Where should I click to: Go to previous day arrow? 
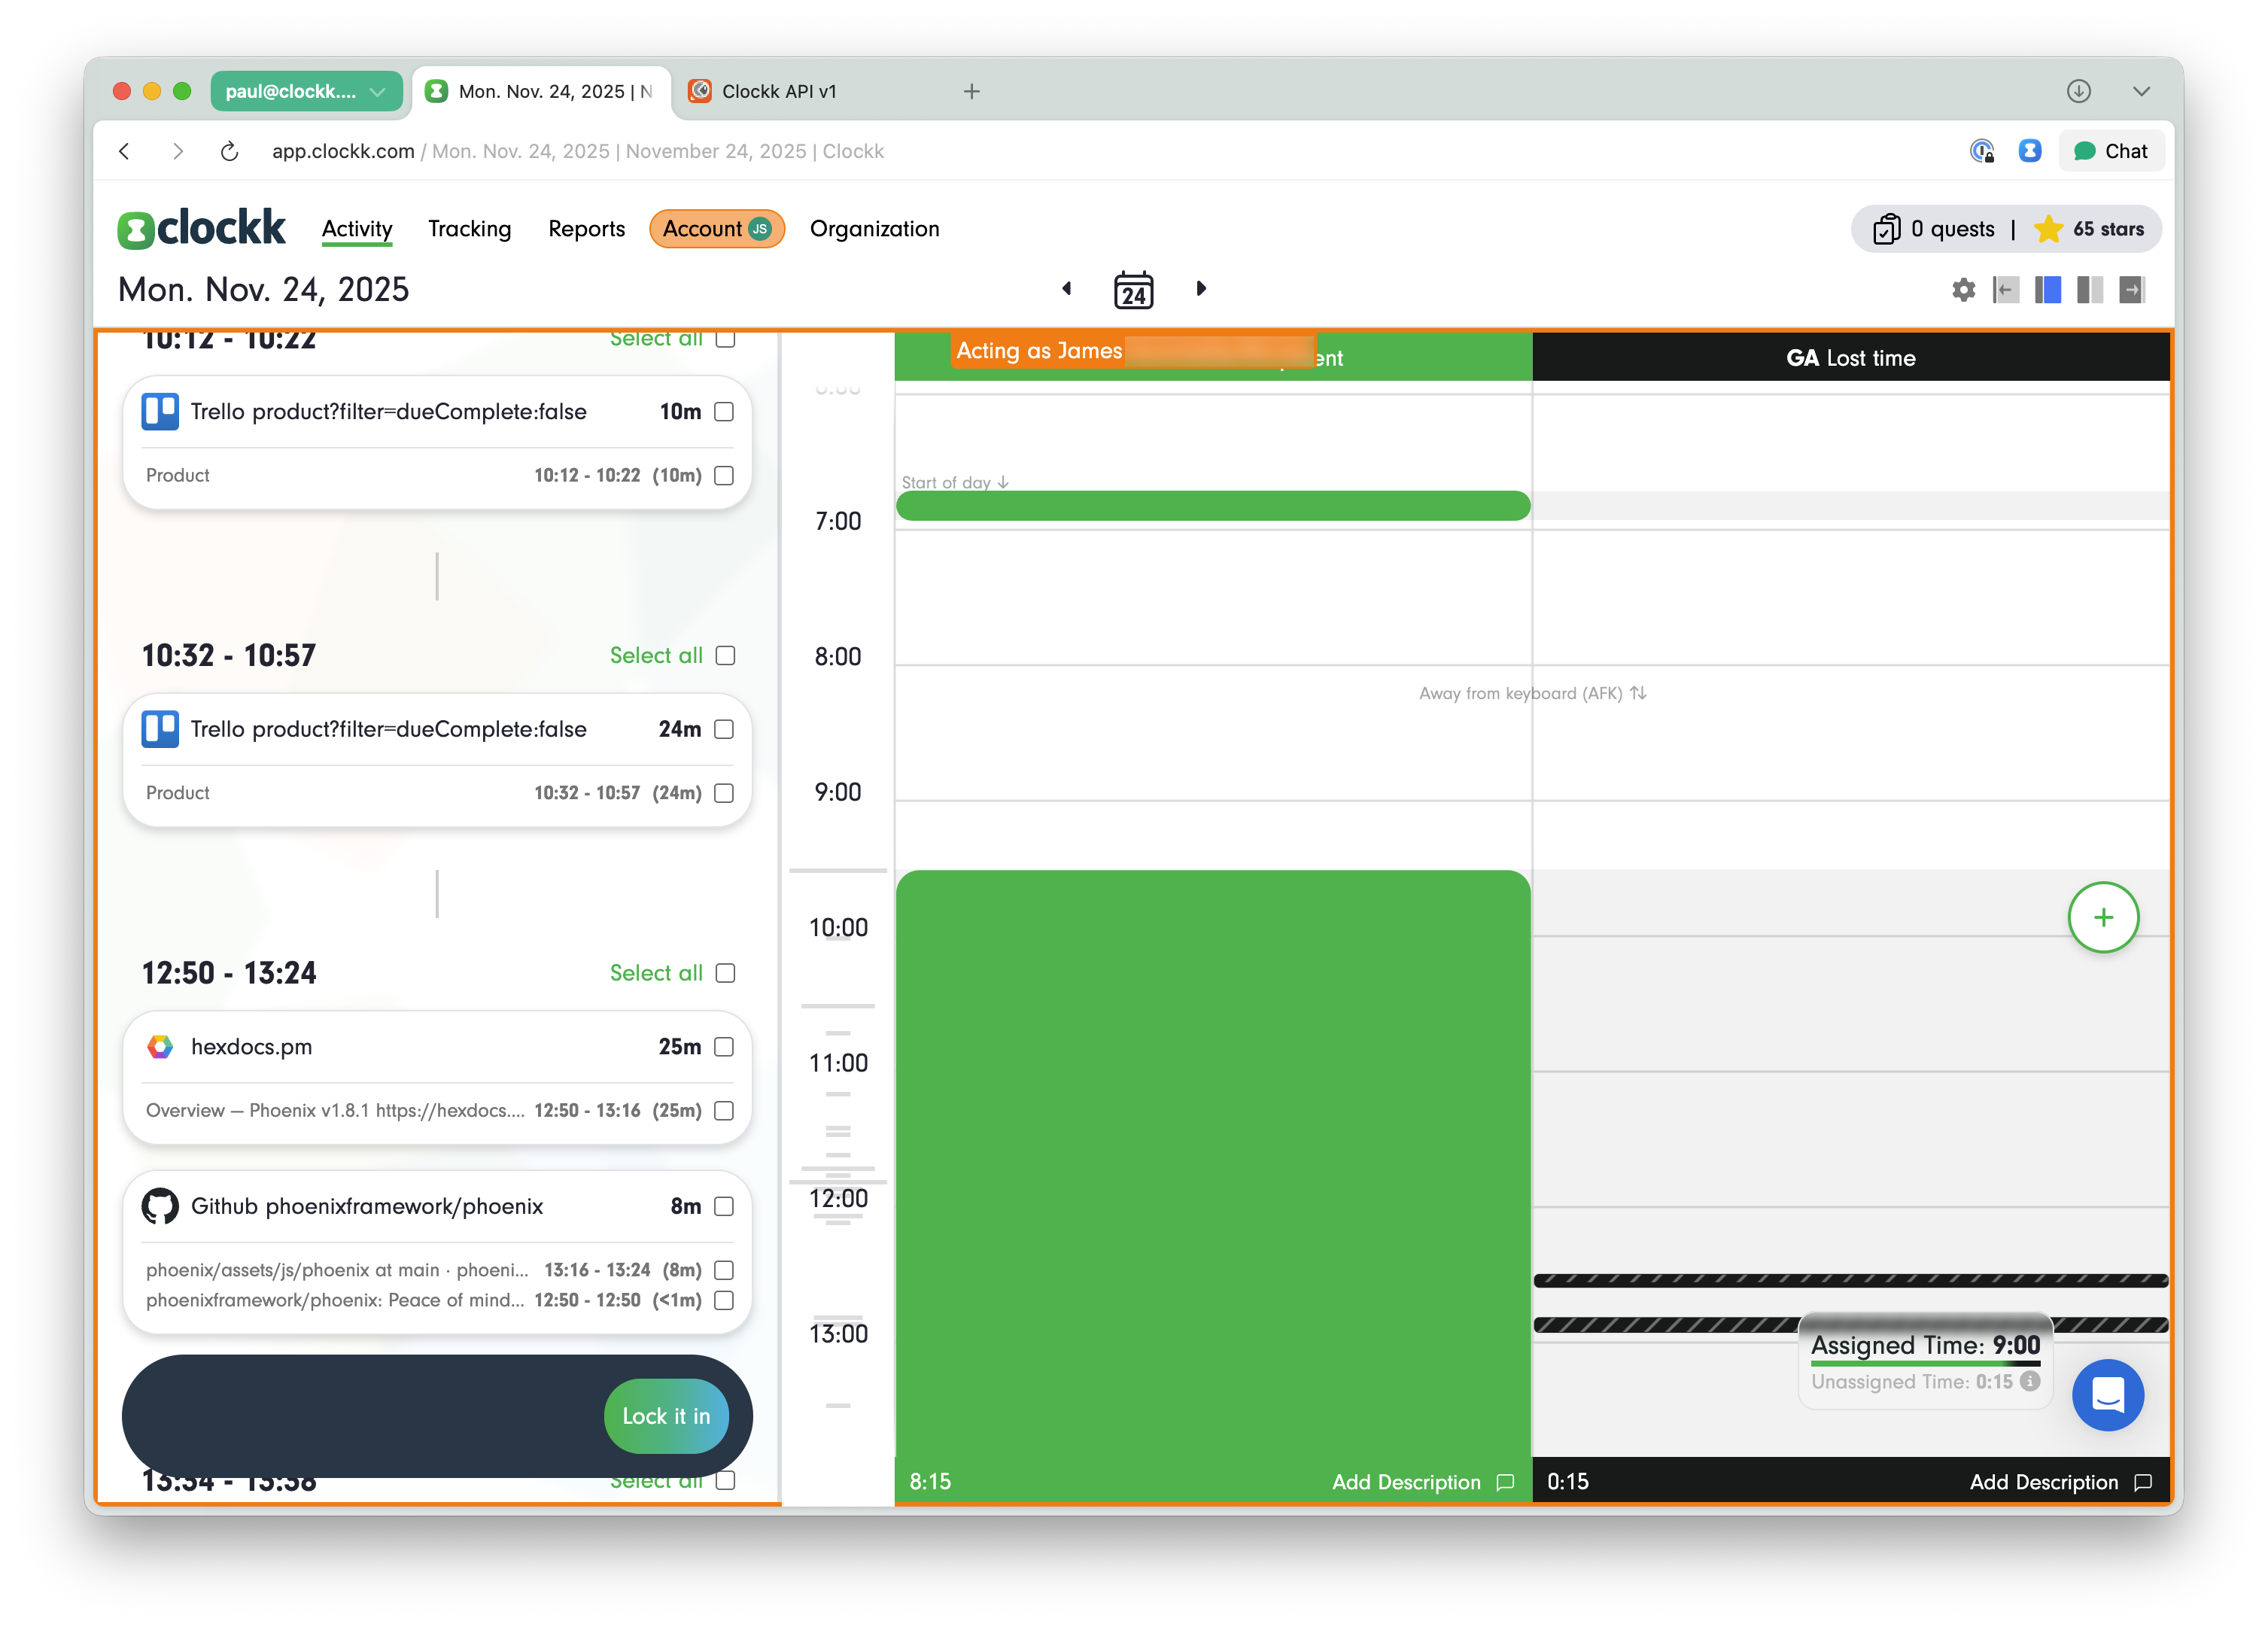click(1066, 289)
